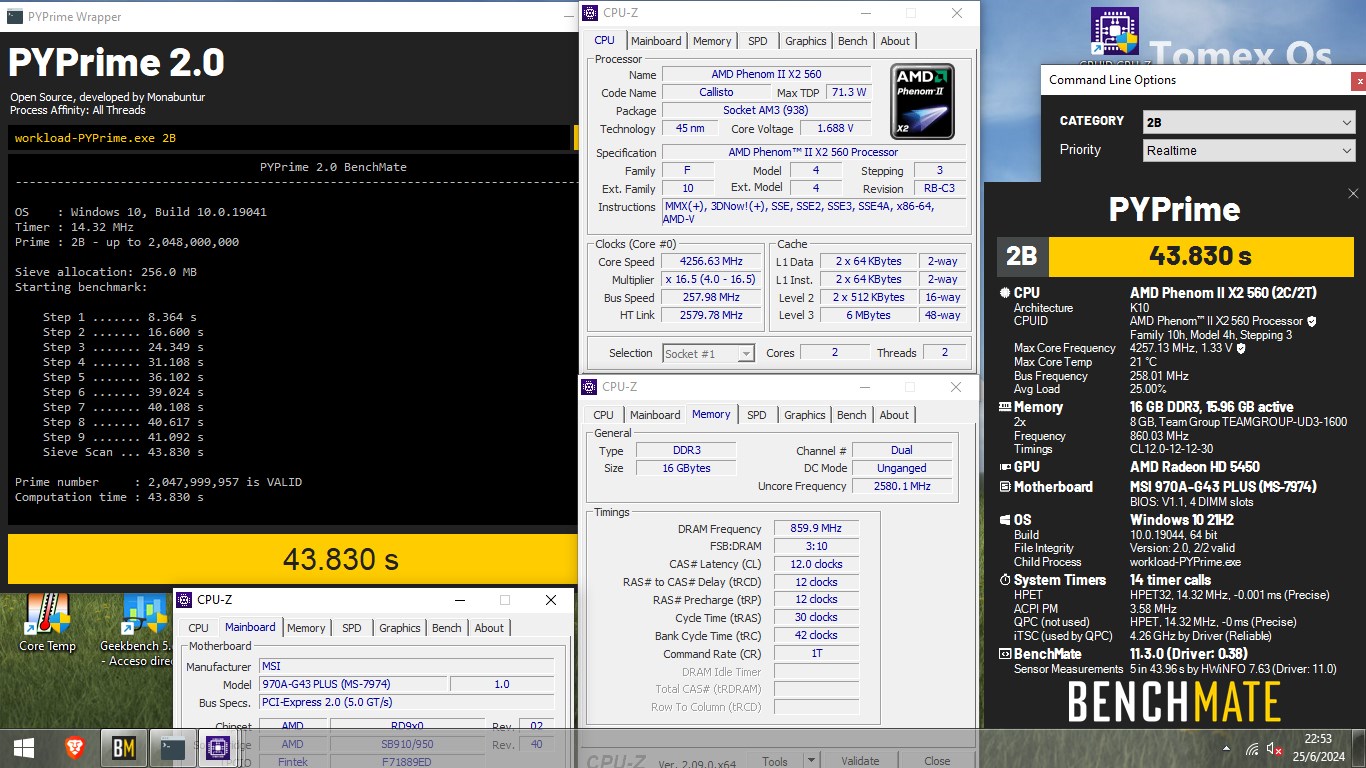
Task: Open the CATEGORY dropdown showing 2B
Action: click(x=1249, y=122)
